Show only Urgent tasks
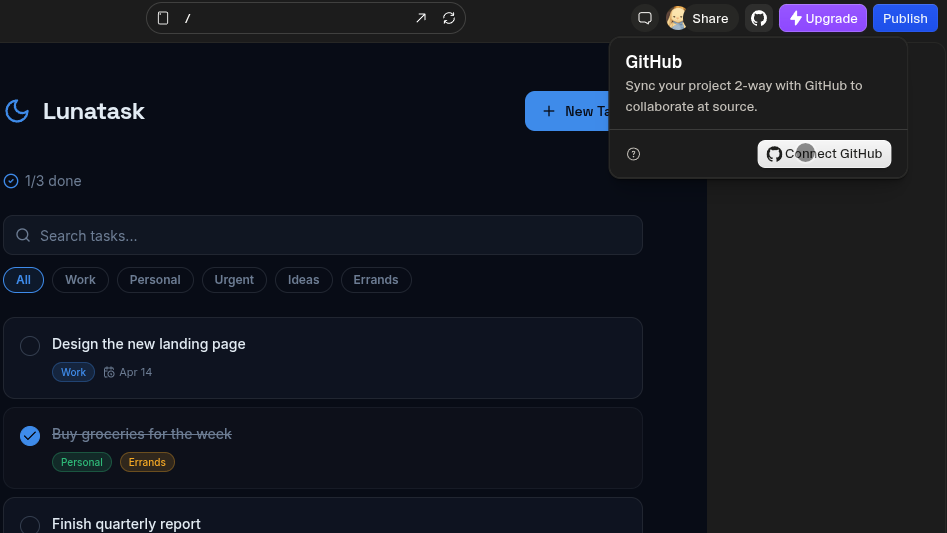This screenshot has height=533, width=947. click(234, 280)
